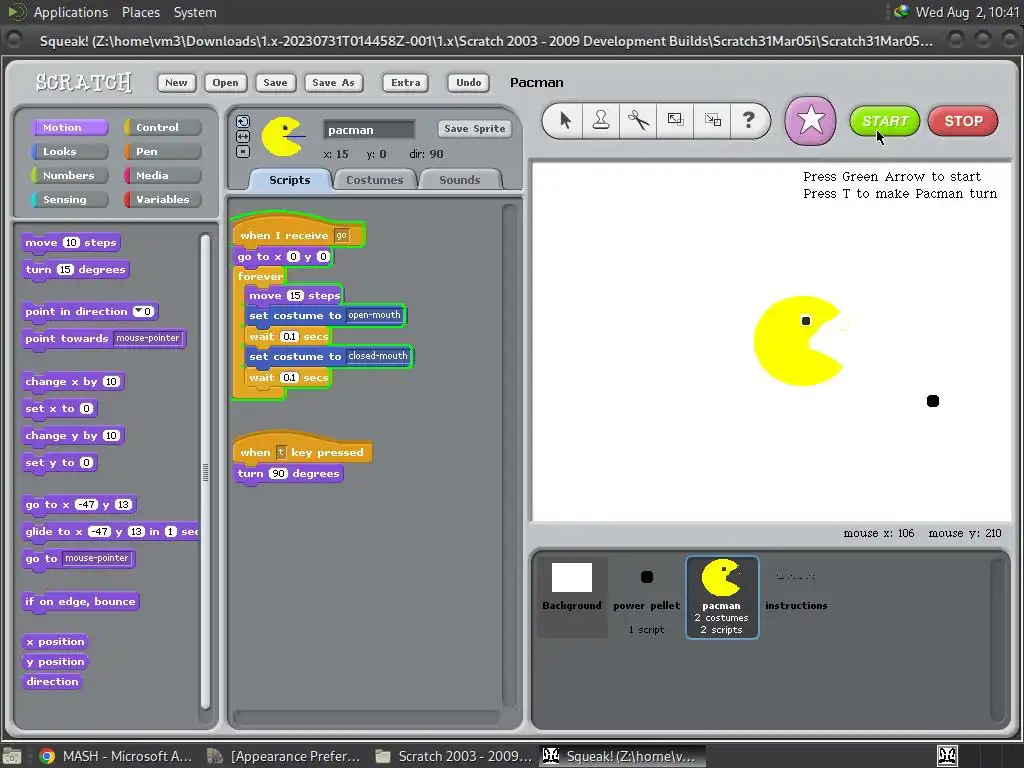Open the Applications menu
Viewport: 1024px width, 768px height.
71,12
